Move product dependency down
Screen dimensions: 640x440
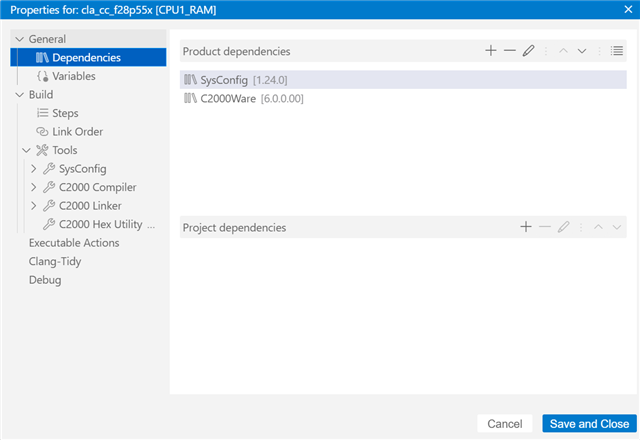click(582, 51)
